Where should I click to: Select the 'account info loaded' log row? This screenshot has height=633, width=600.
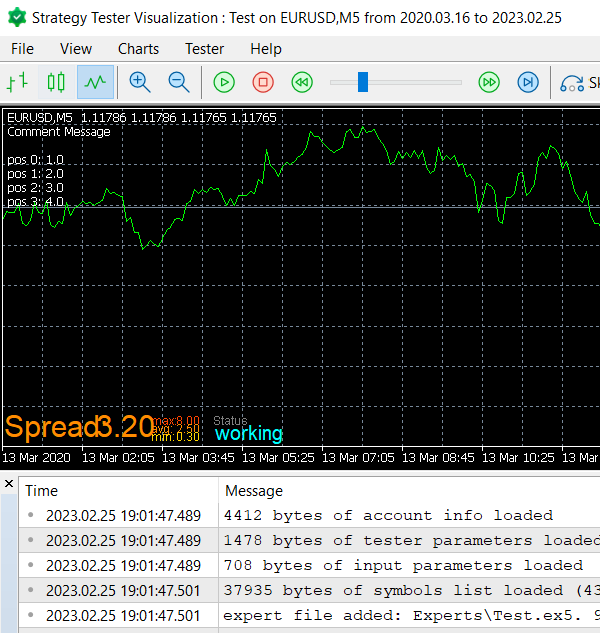coord(309,516)
